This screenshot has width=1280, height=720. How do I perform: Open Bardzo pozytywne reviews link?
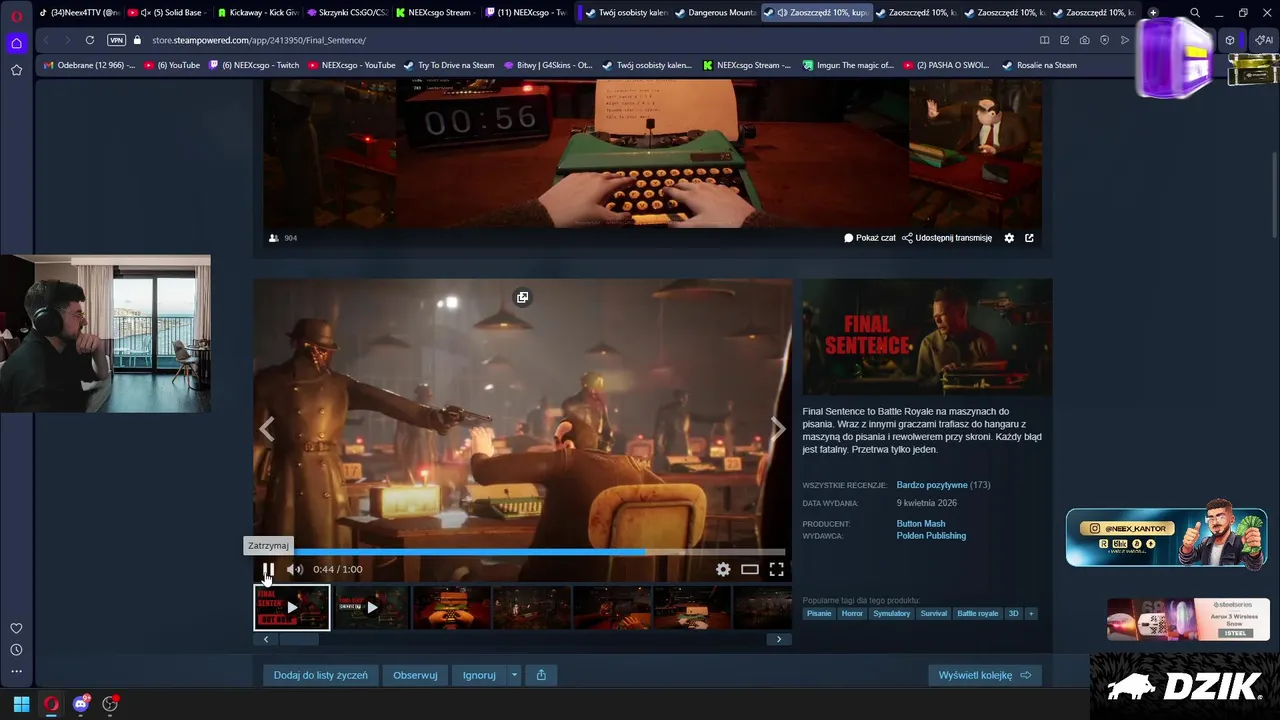pyautogui.click(x=932, y=485)
